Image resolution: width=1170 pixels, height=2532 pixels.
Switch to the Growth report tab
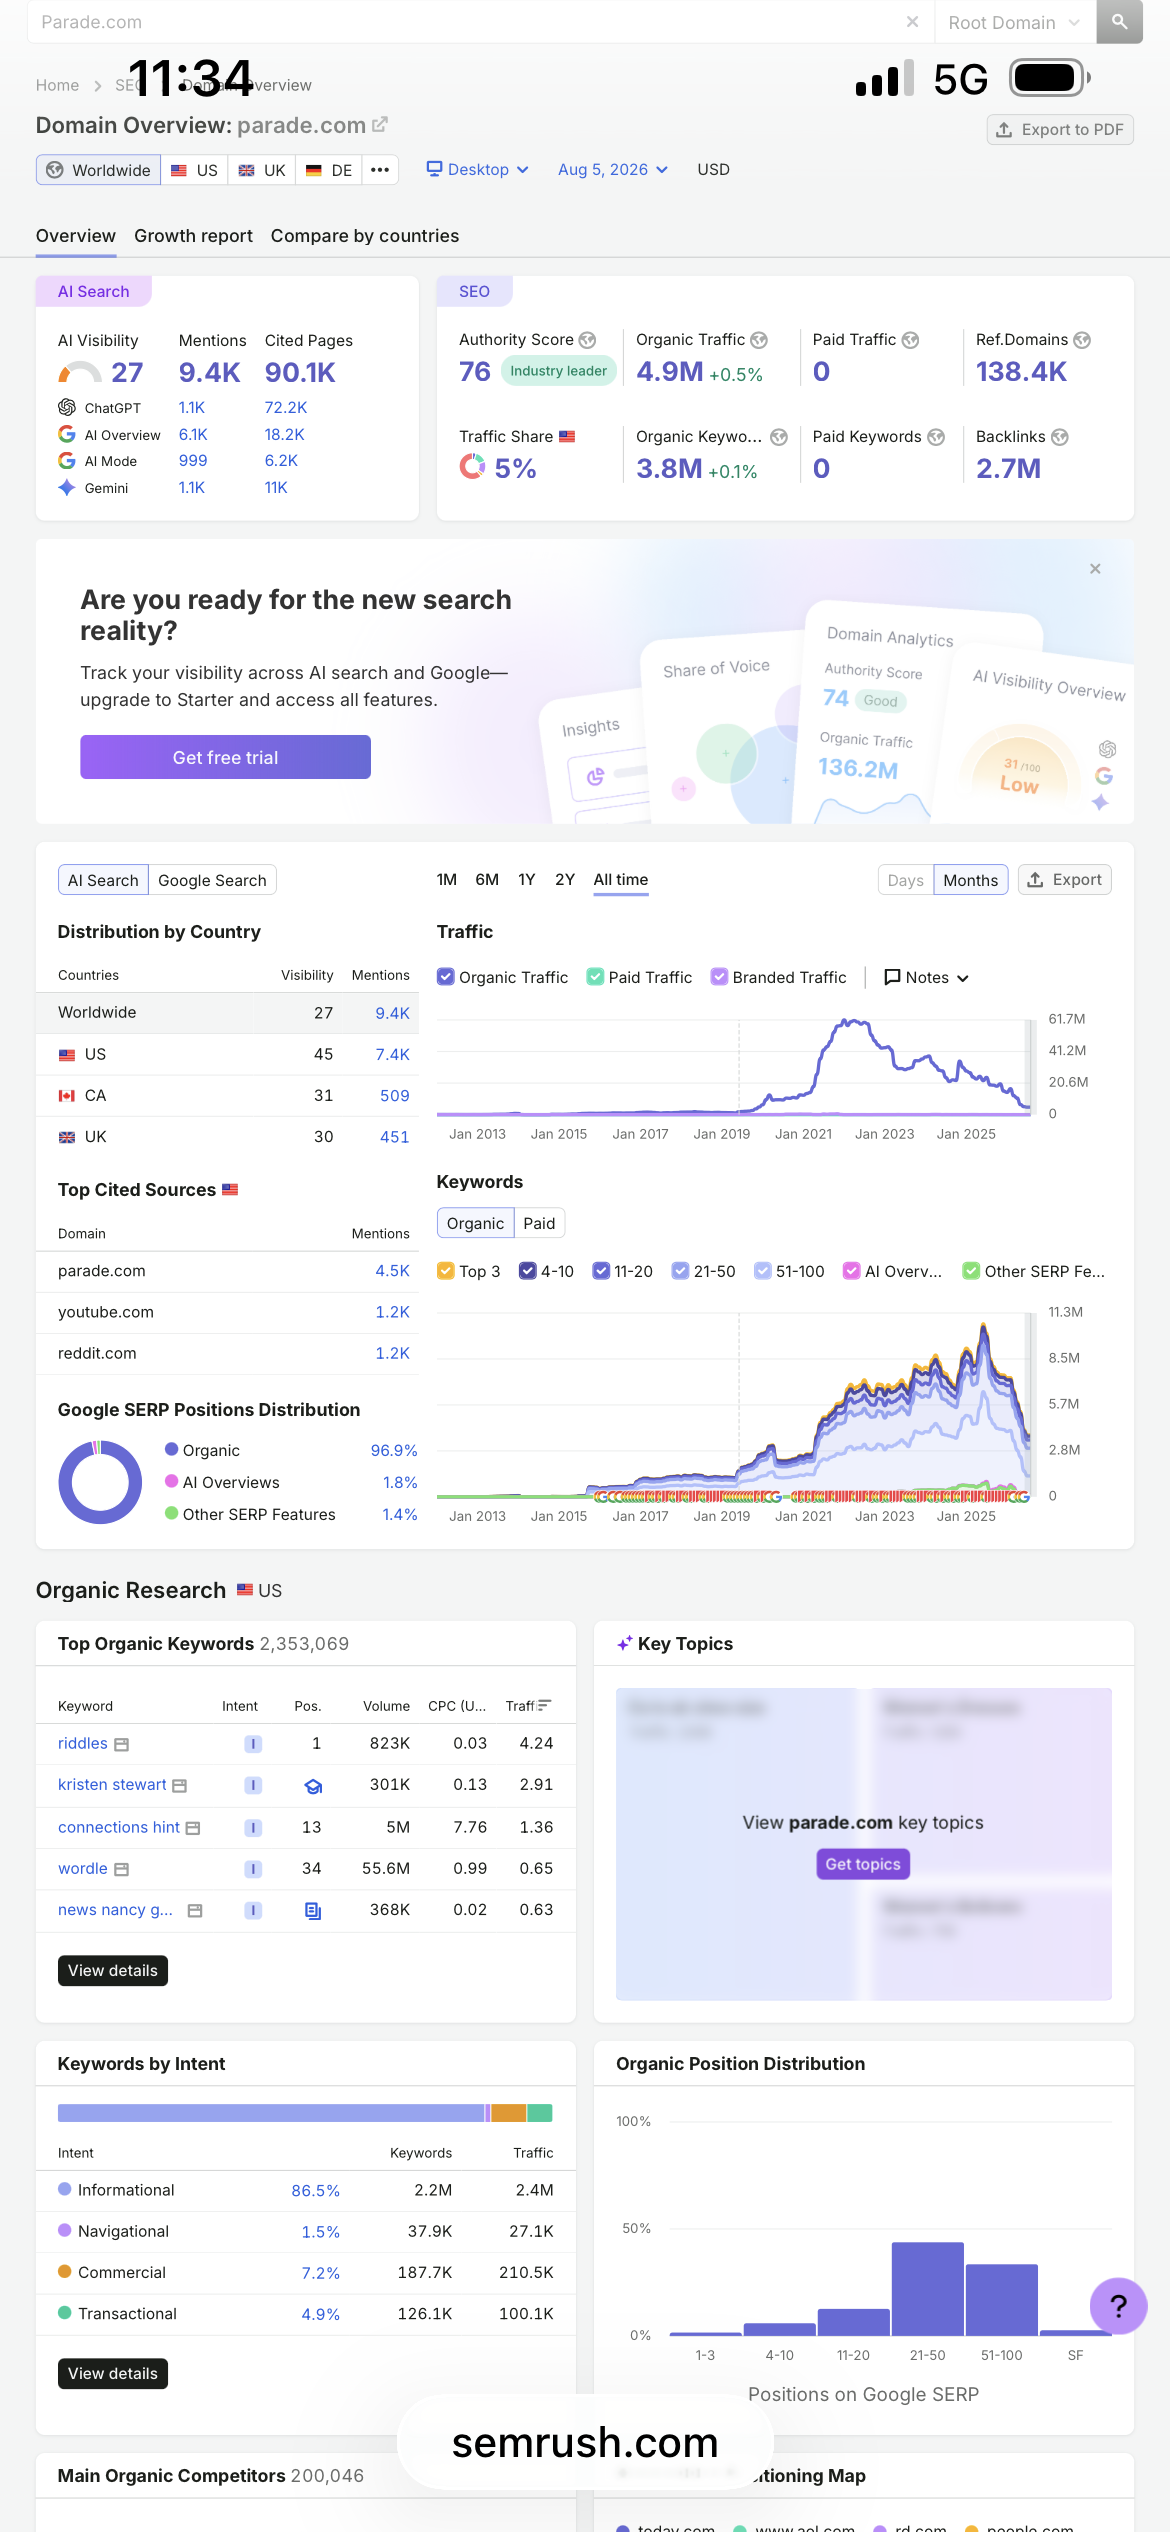193,236
